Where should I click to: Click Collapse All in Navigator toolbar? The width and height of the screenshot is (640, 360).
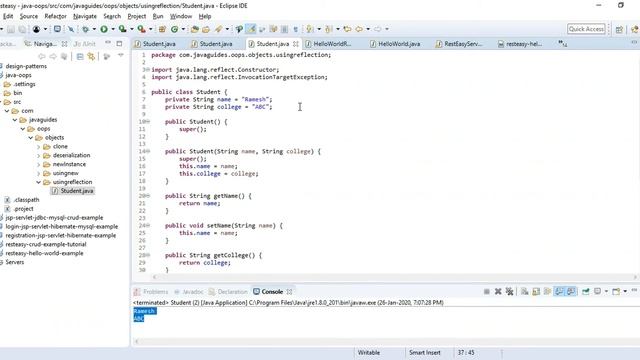click(x=80, y=56)
